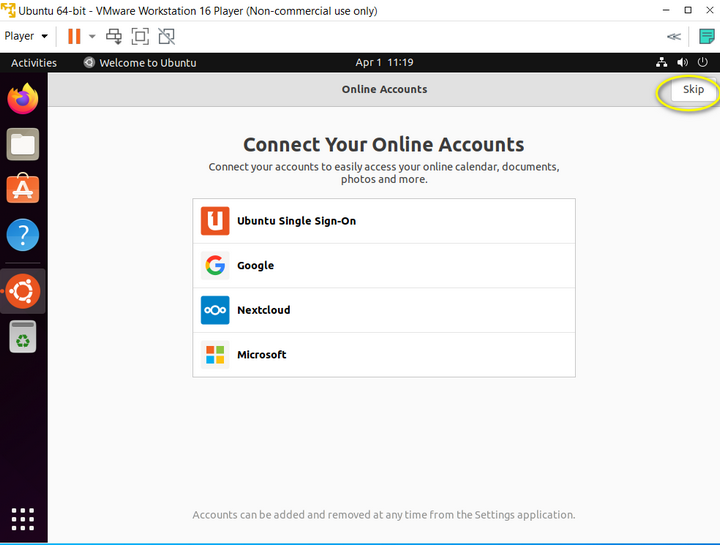
Task: Open the Welcome to Ubuntu app menu
Action: point(140,63)
